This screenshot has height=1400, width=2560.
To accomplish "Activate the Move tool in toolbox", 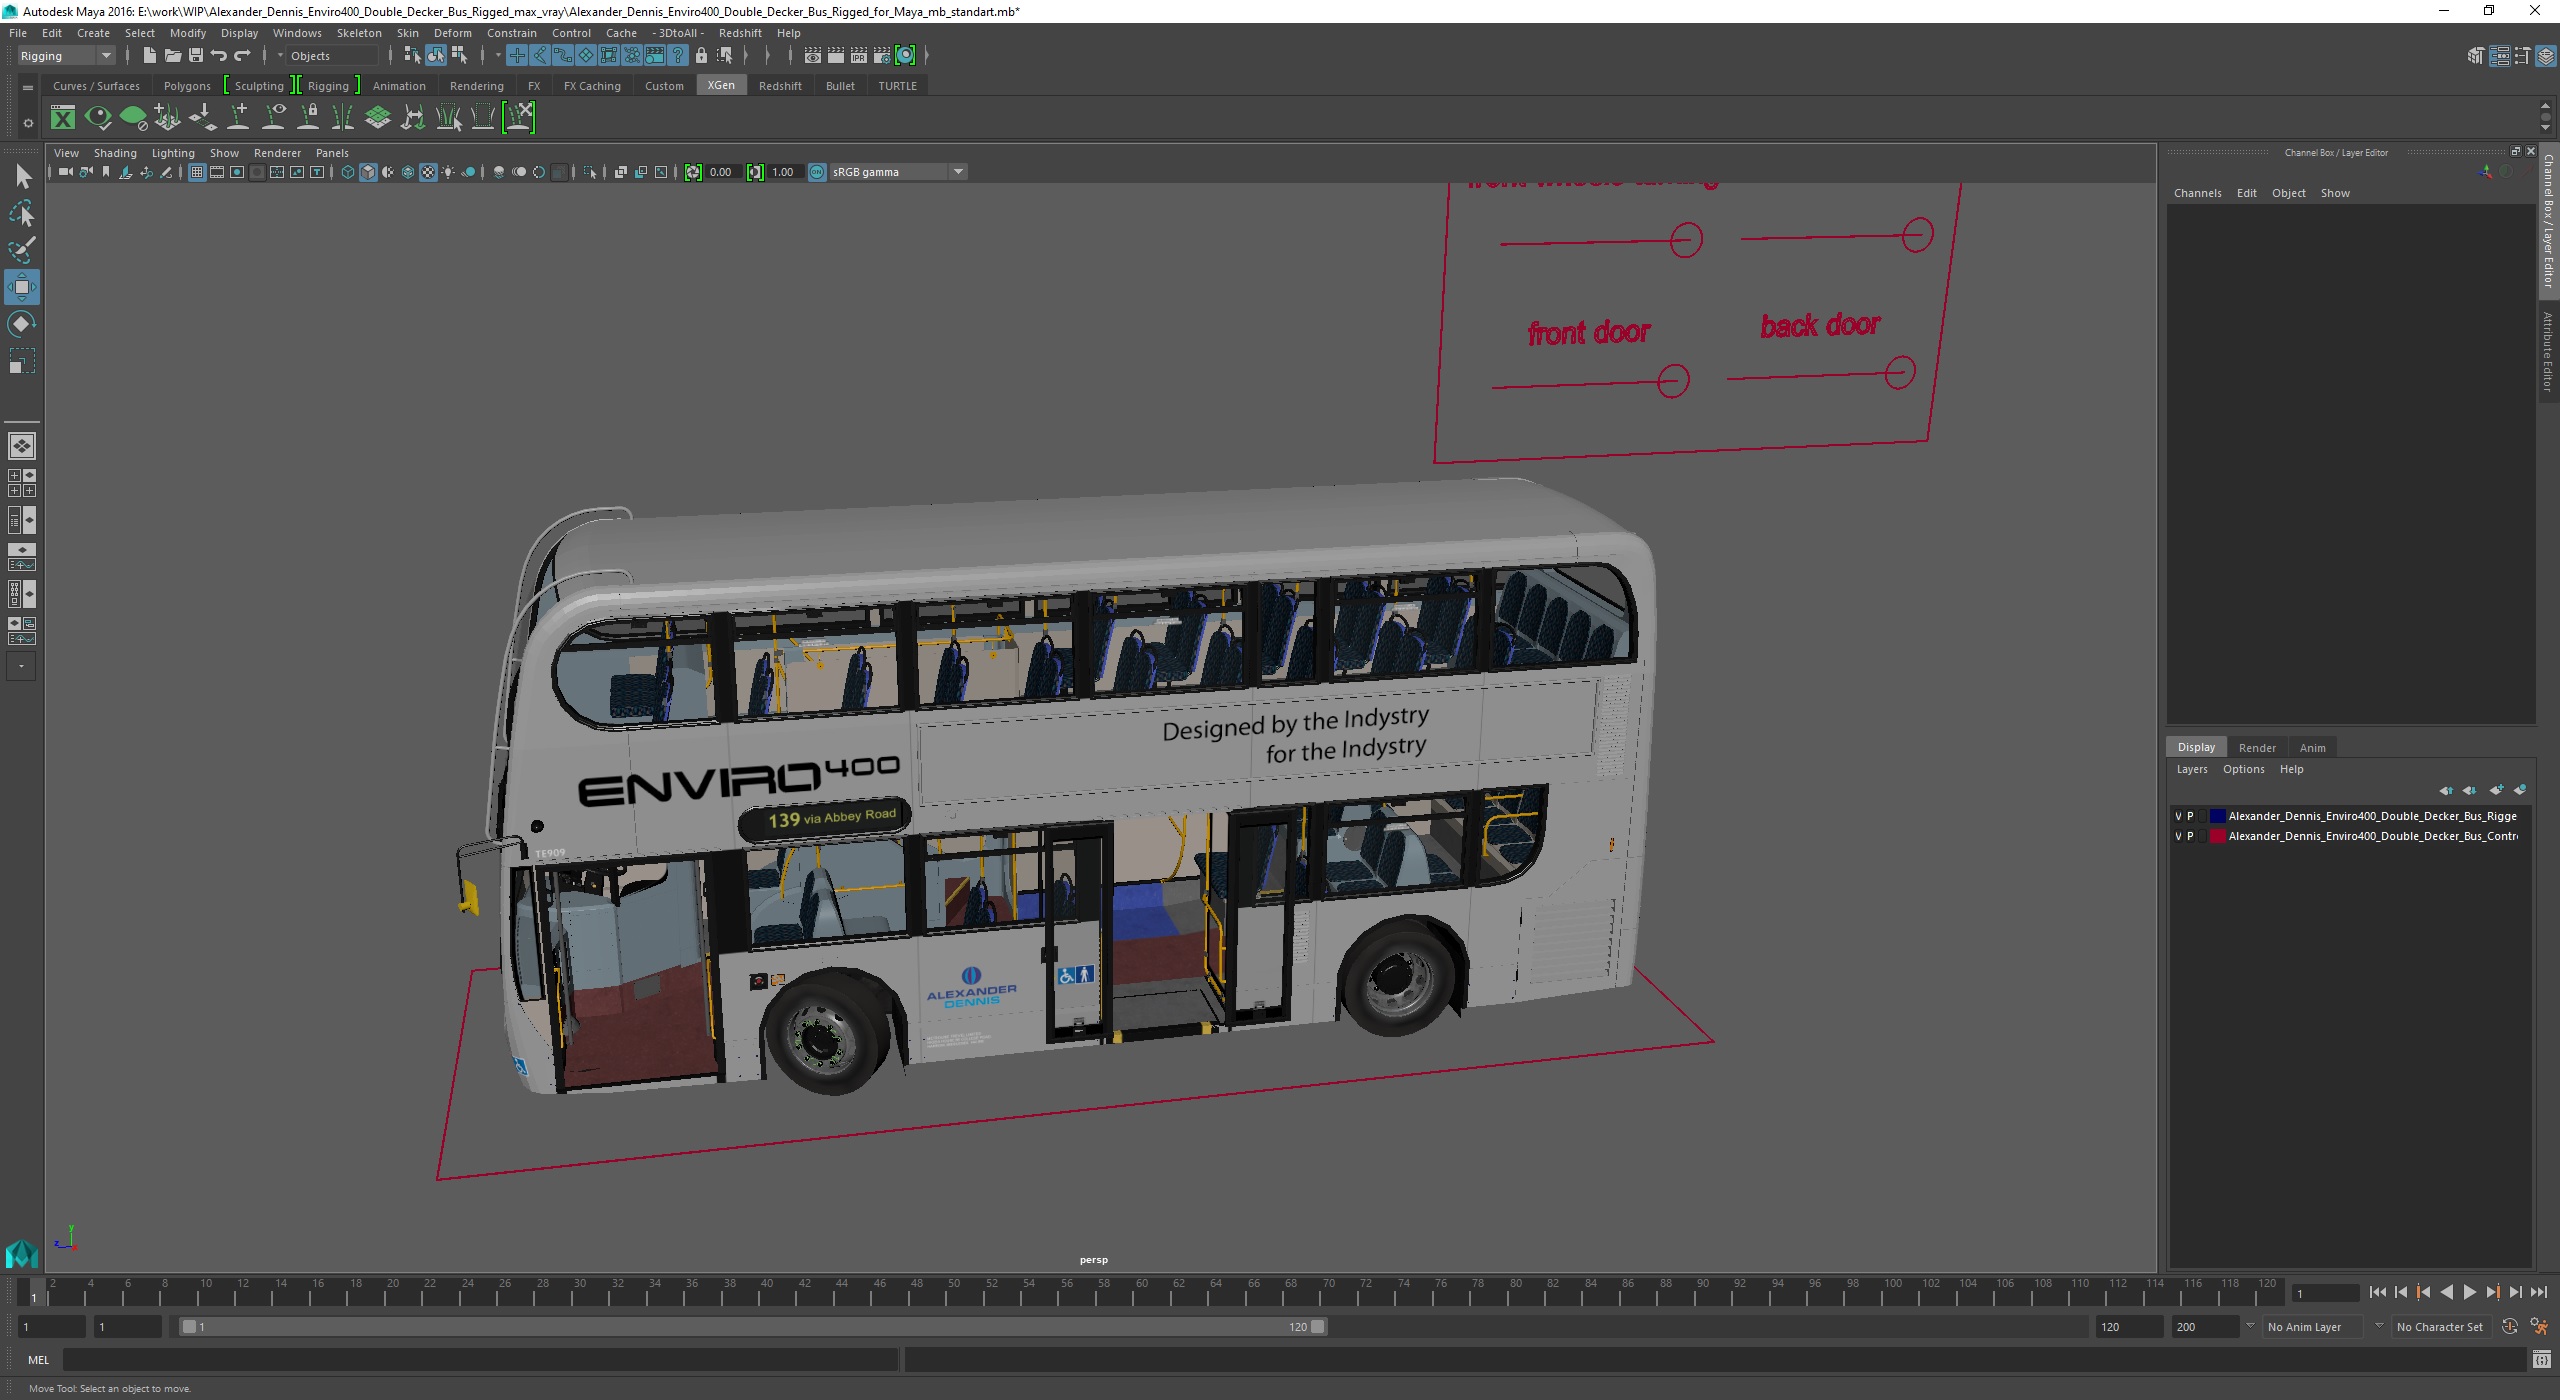I will [x=22, y=287].
